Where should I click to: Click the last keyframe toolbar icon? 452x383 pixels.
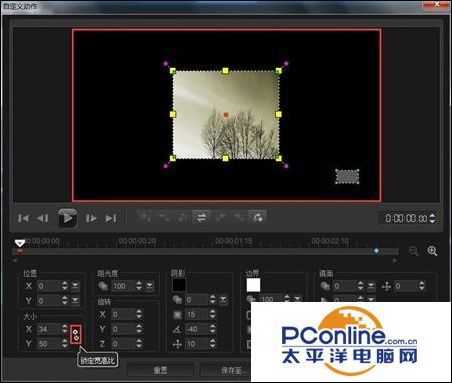click(x=258, y=218)
